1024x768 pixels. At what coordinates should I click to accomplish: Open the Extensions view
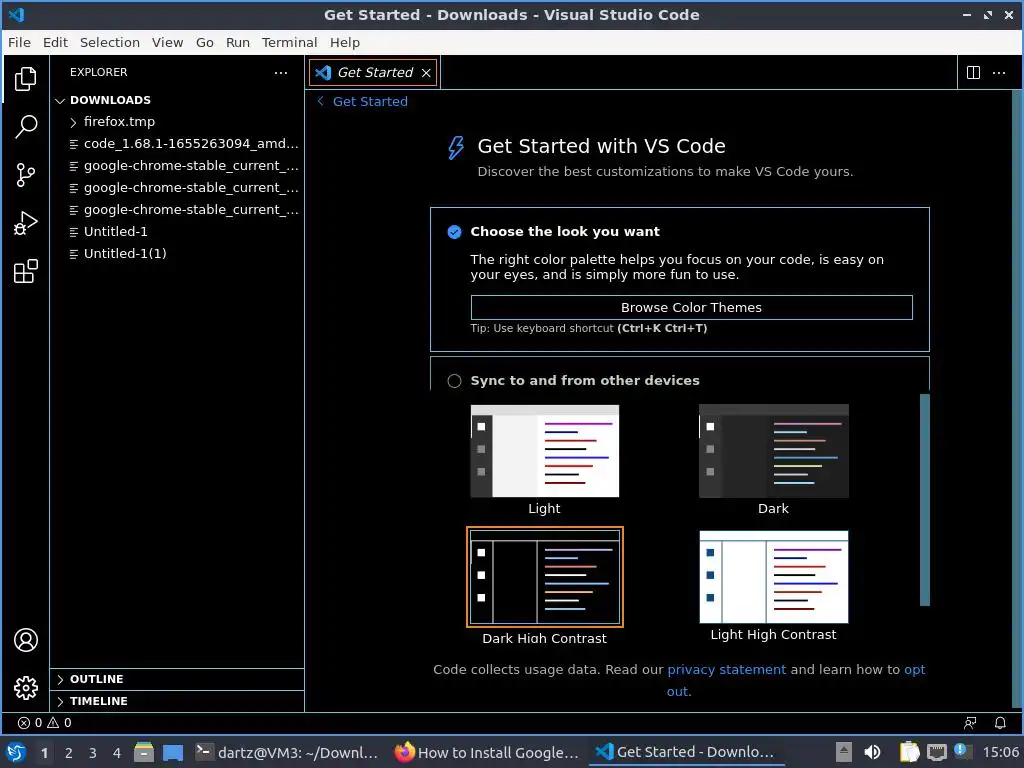coord(25,272)
